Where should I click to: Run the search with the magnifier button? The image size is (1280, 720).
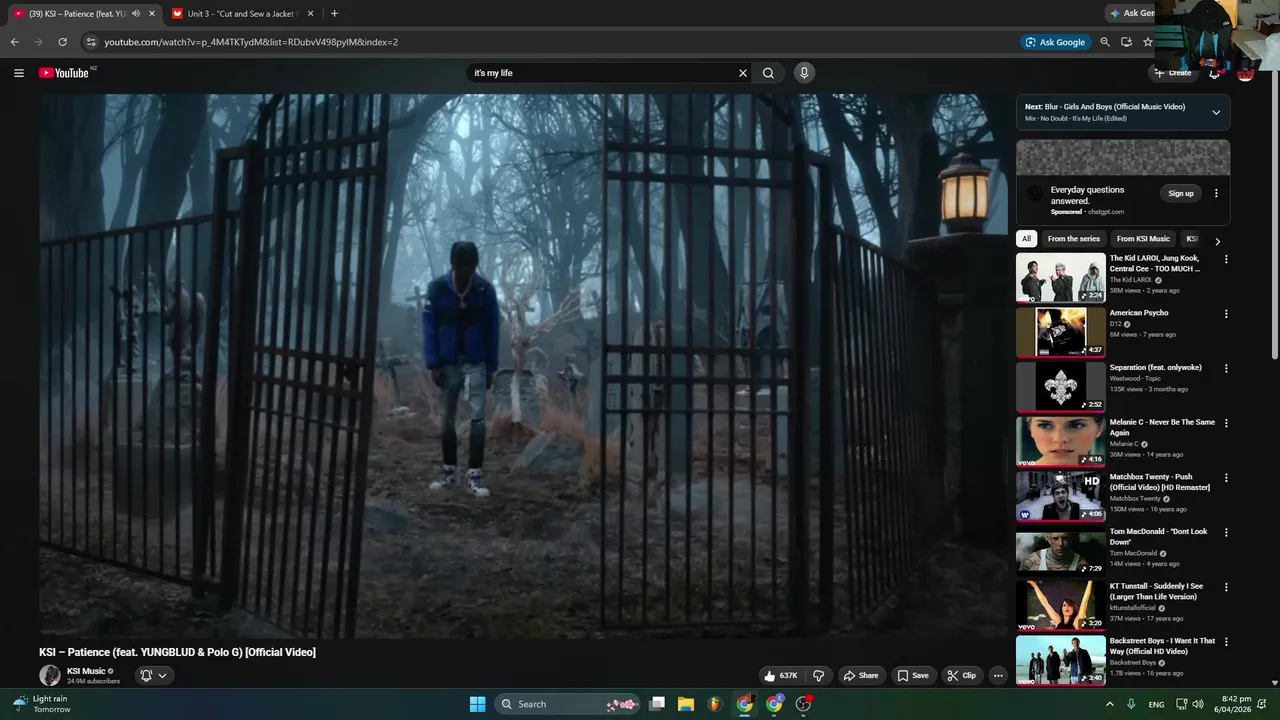coord(768,73)
